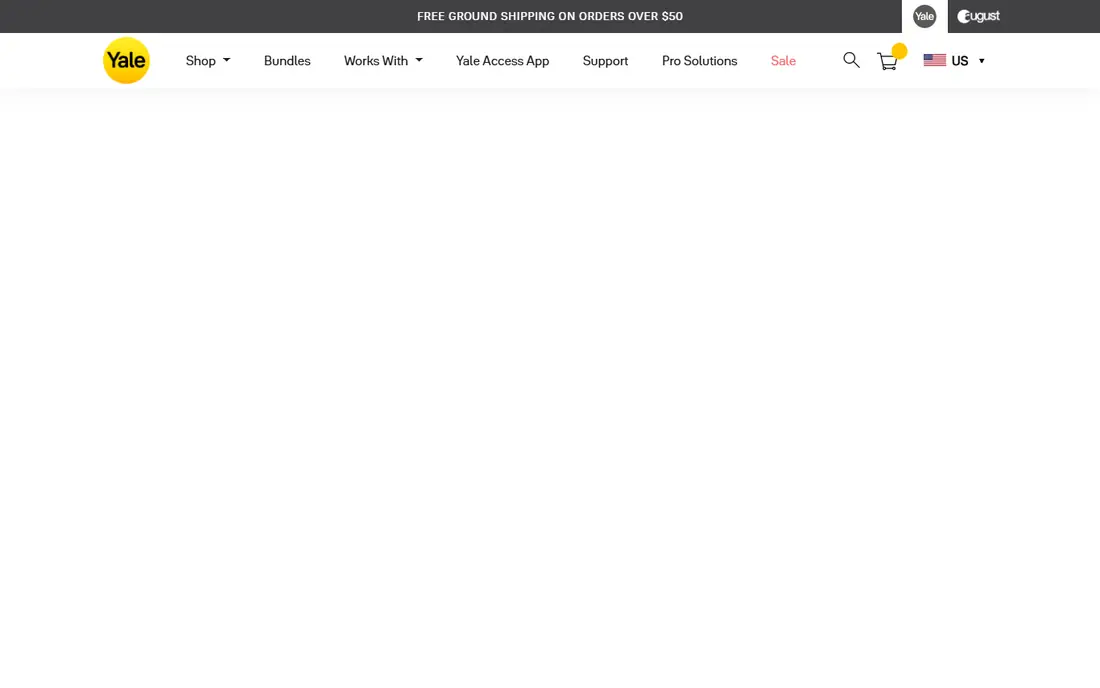Switch to the August brand tab
Screen dimensions: 1100x688
click(x=979, y=16)
